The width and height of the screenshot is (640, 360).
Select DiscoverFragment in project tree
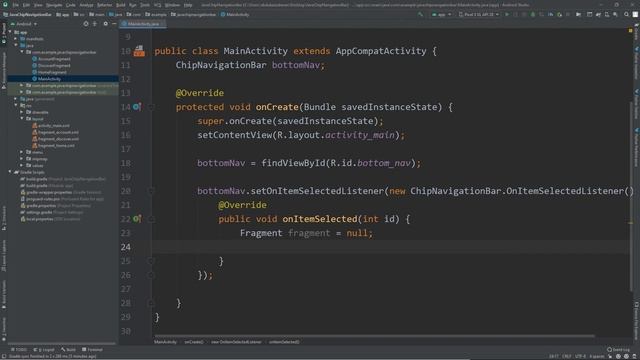51,65
